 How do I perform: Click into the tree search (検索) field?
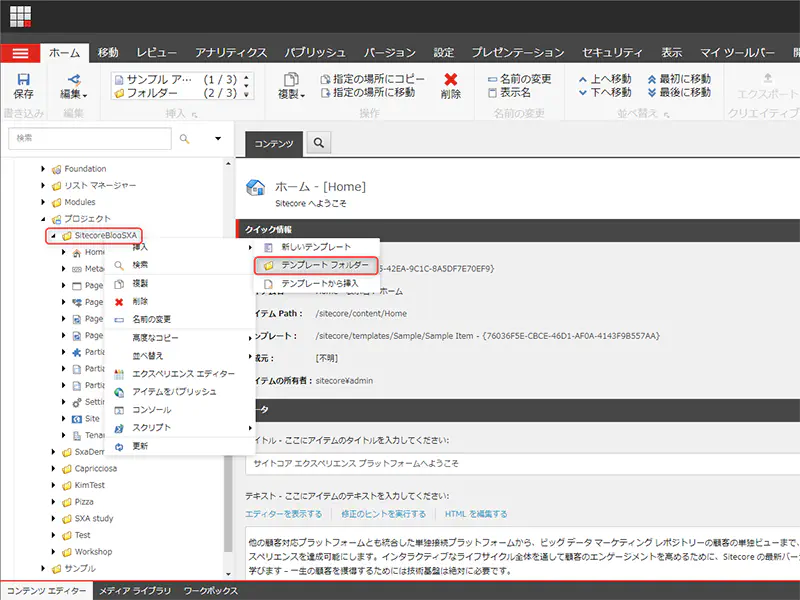90,139
